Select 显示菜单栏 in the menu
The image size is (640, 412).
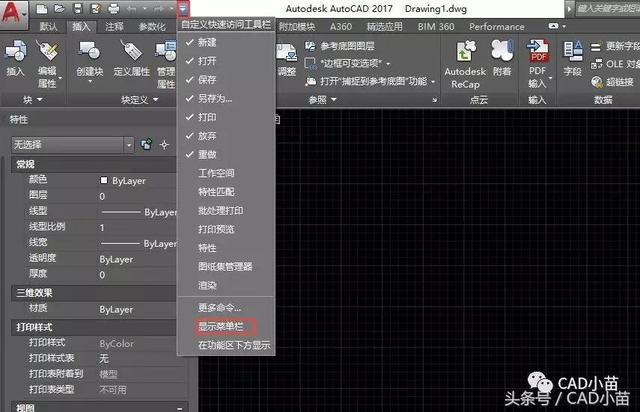pyautogui.click(x=226, y=327)
